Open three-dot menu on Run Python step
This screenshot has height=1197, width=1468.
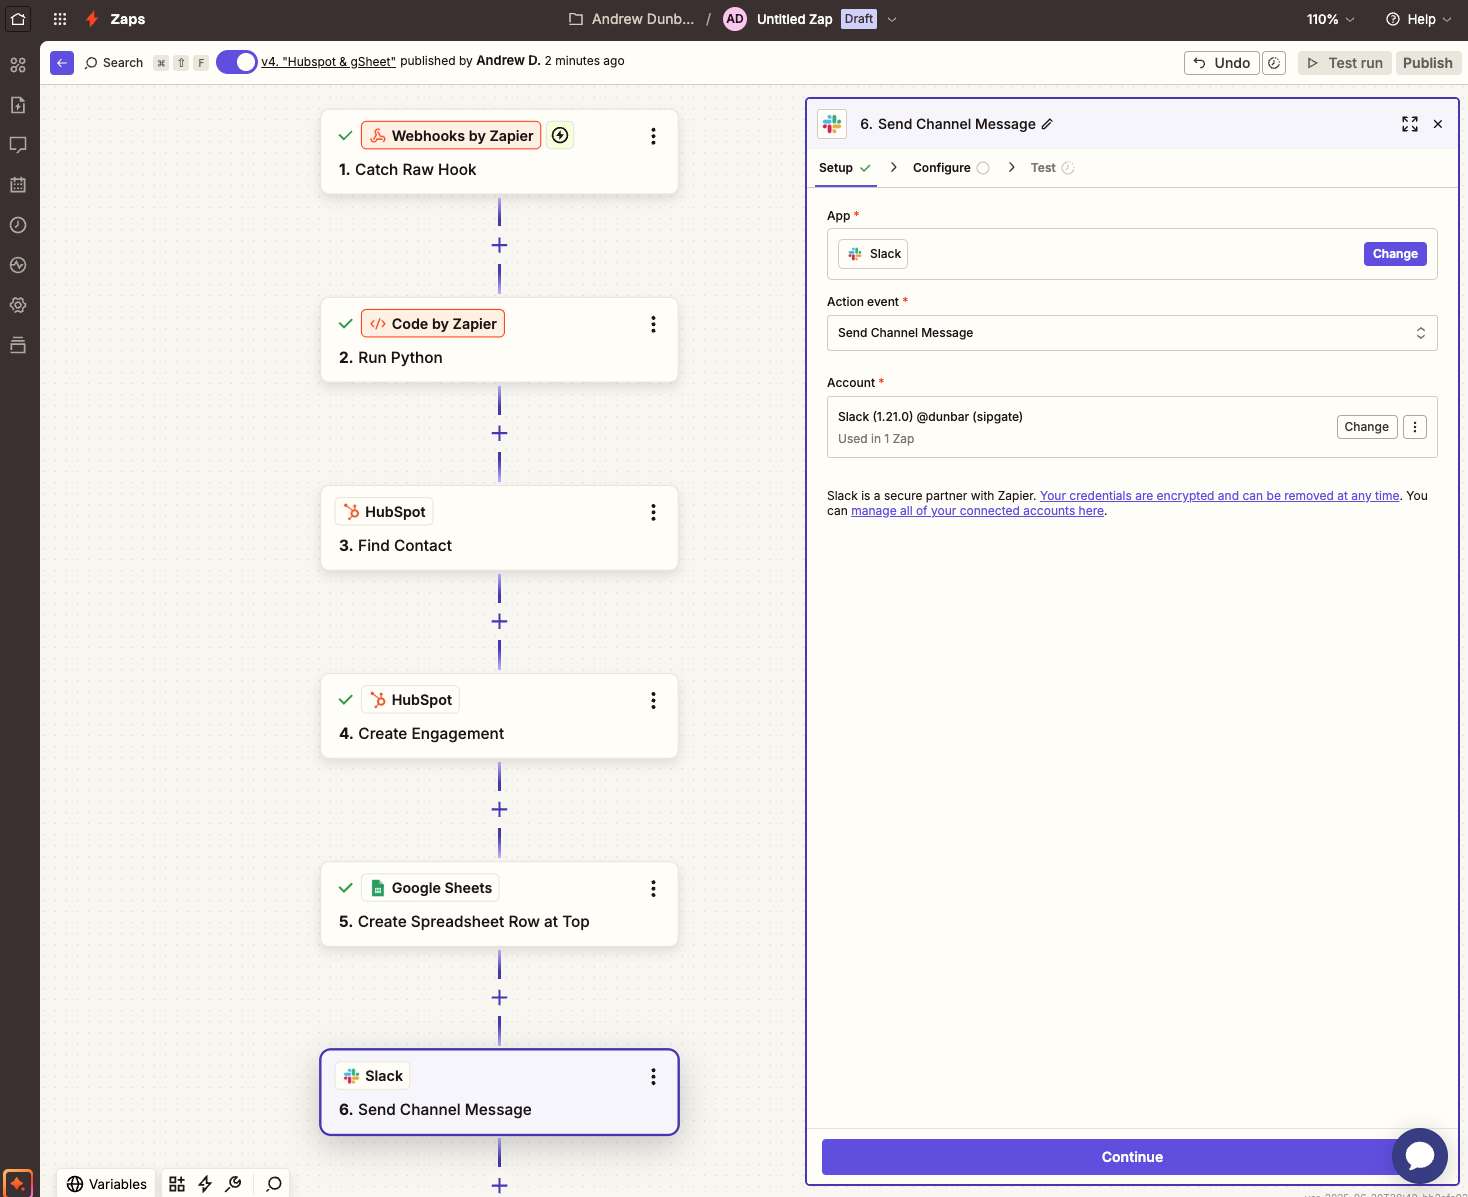click(653, 324)
